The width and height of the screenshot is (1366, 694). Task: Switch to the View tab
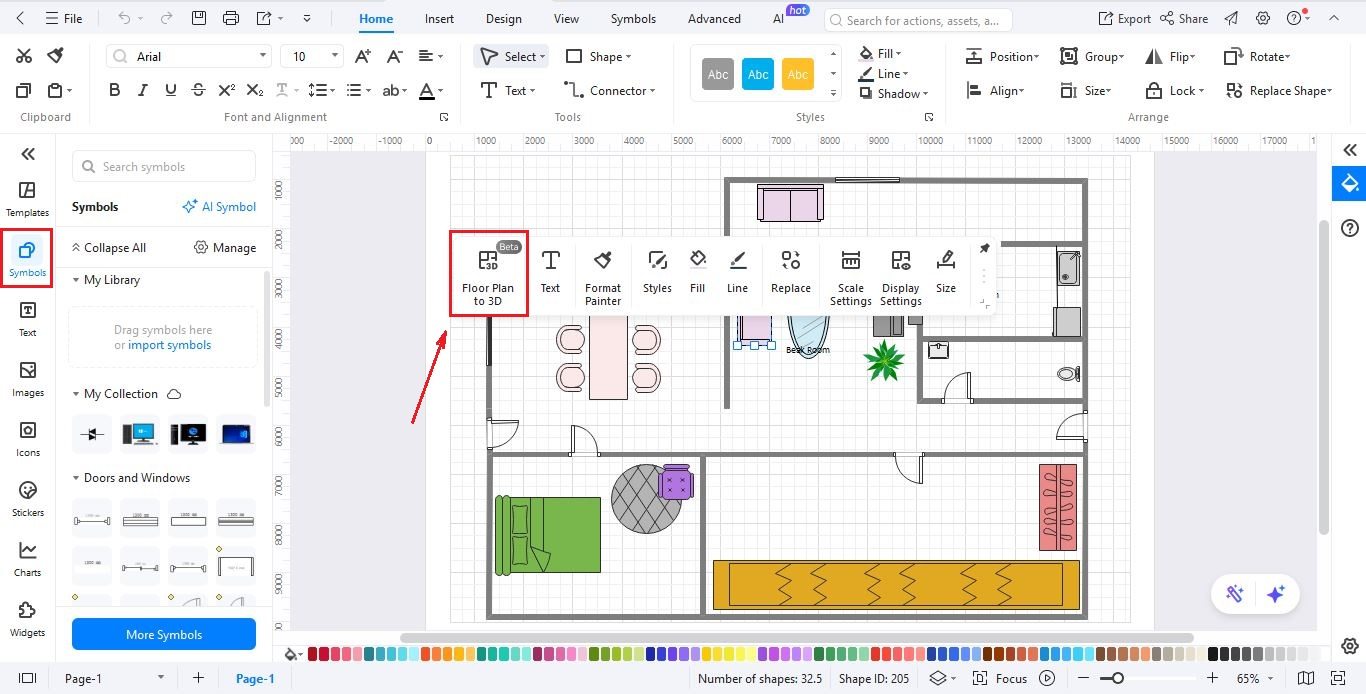pyautogui.click(x=566, y=18)
